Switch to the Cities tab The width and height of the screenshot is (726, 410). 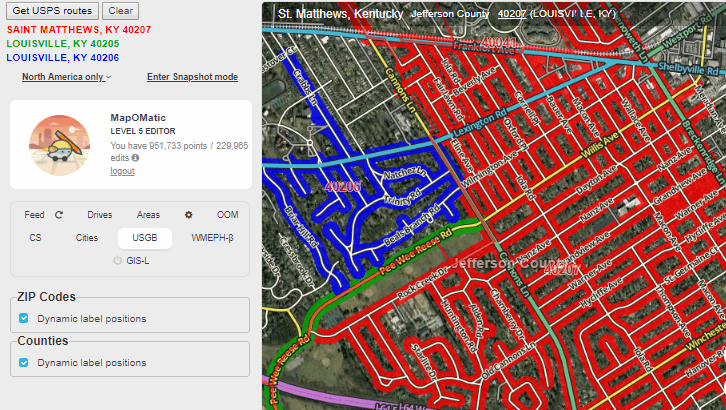[x=87, y=238]
